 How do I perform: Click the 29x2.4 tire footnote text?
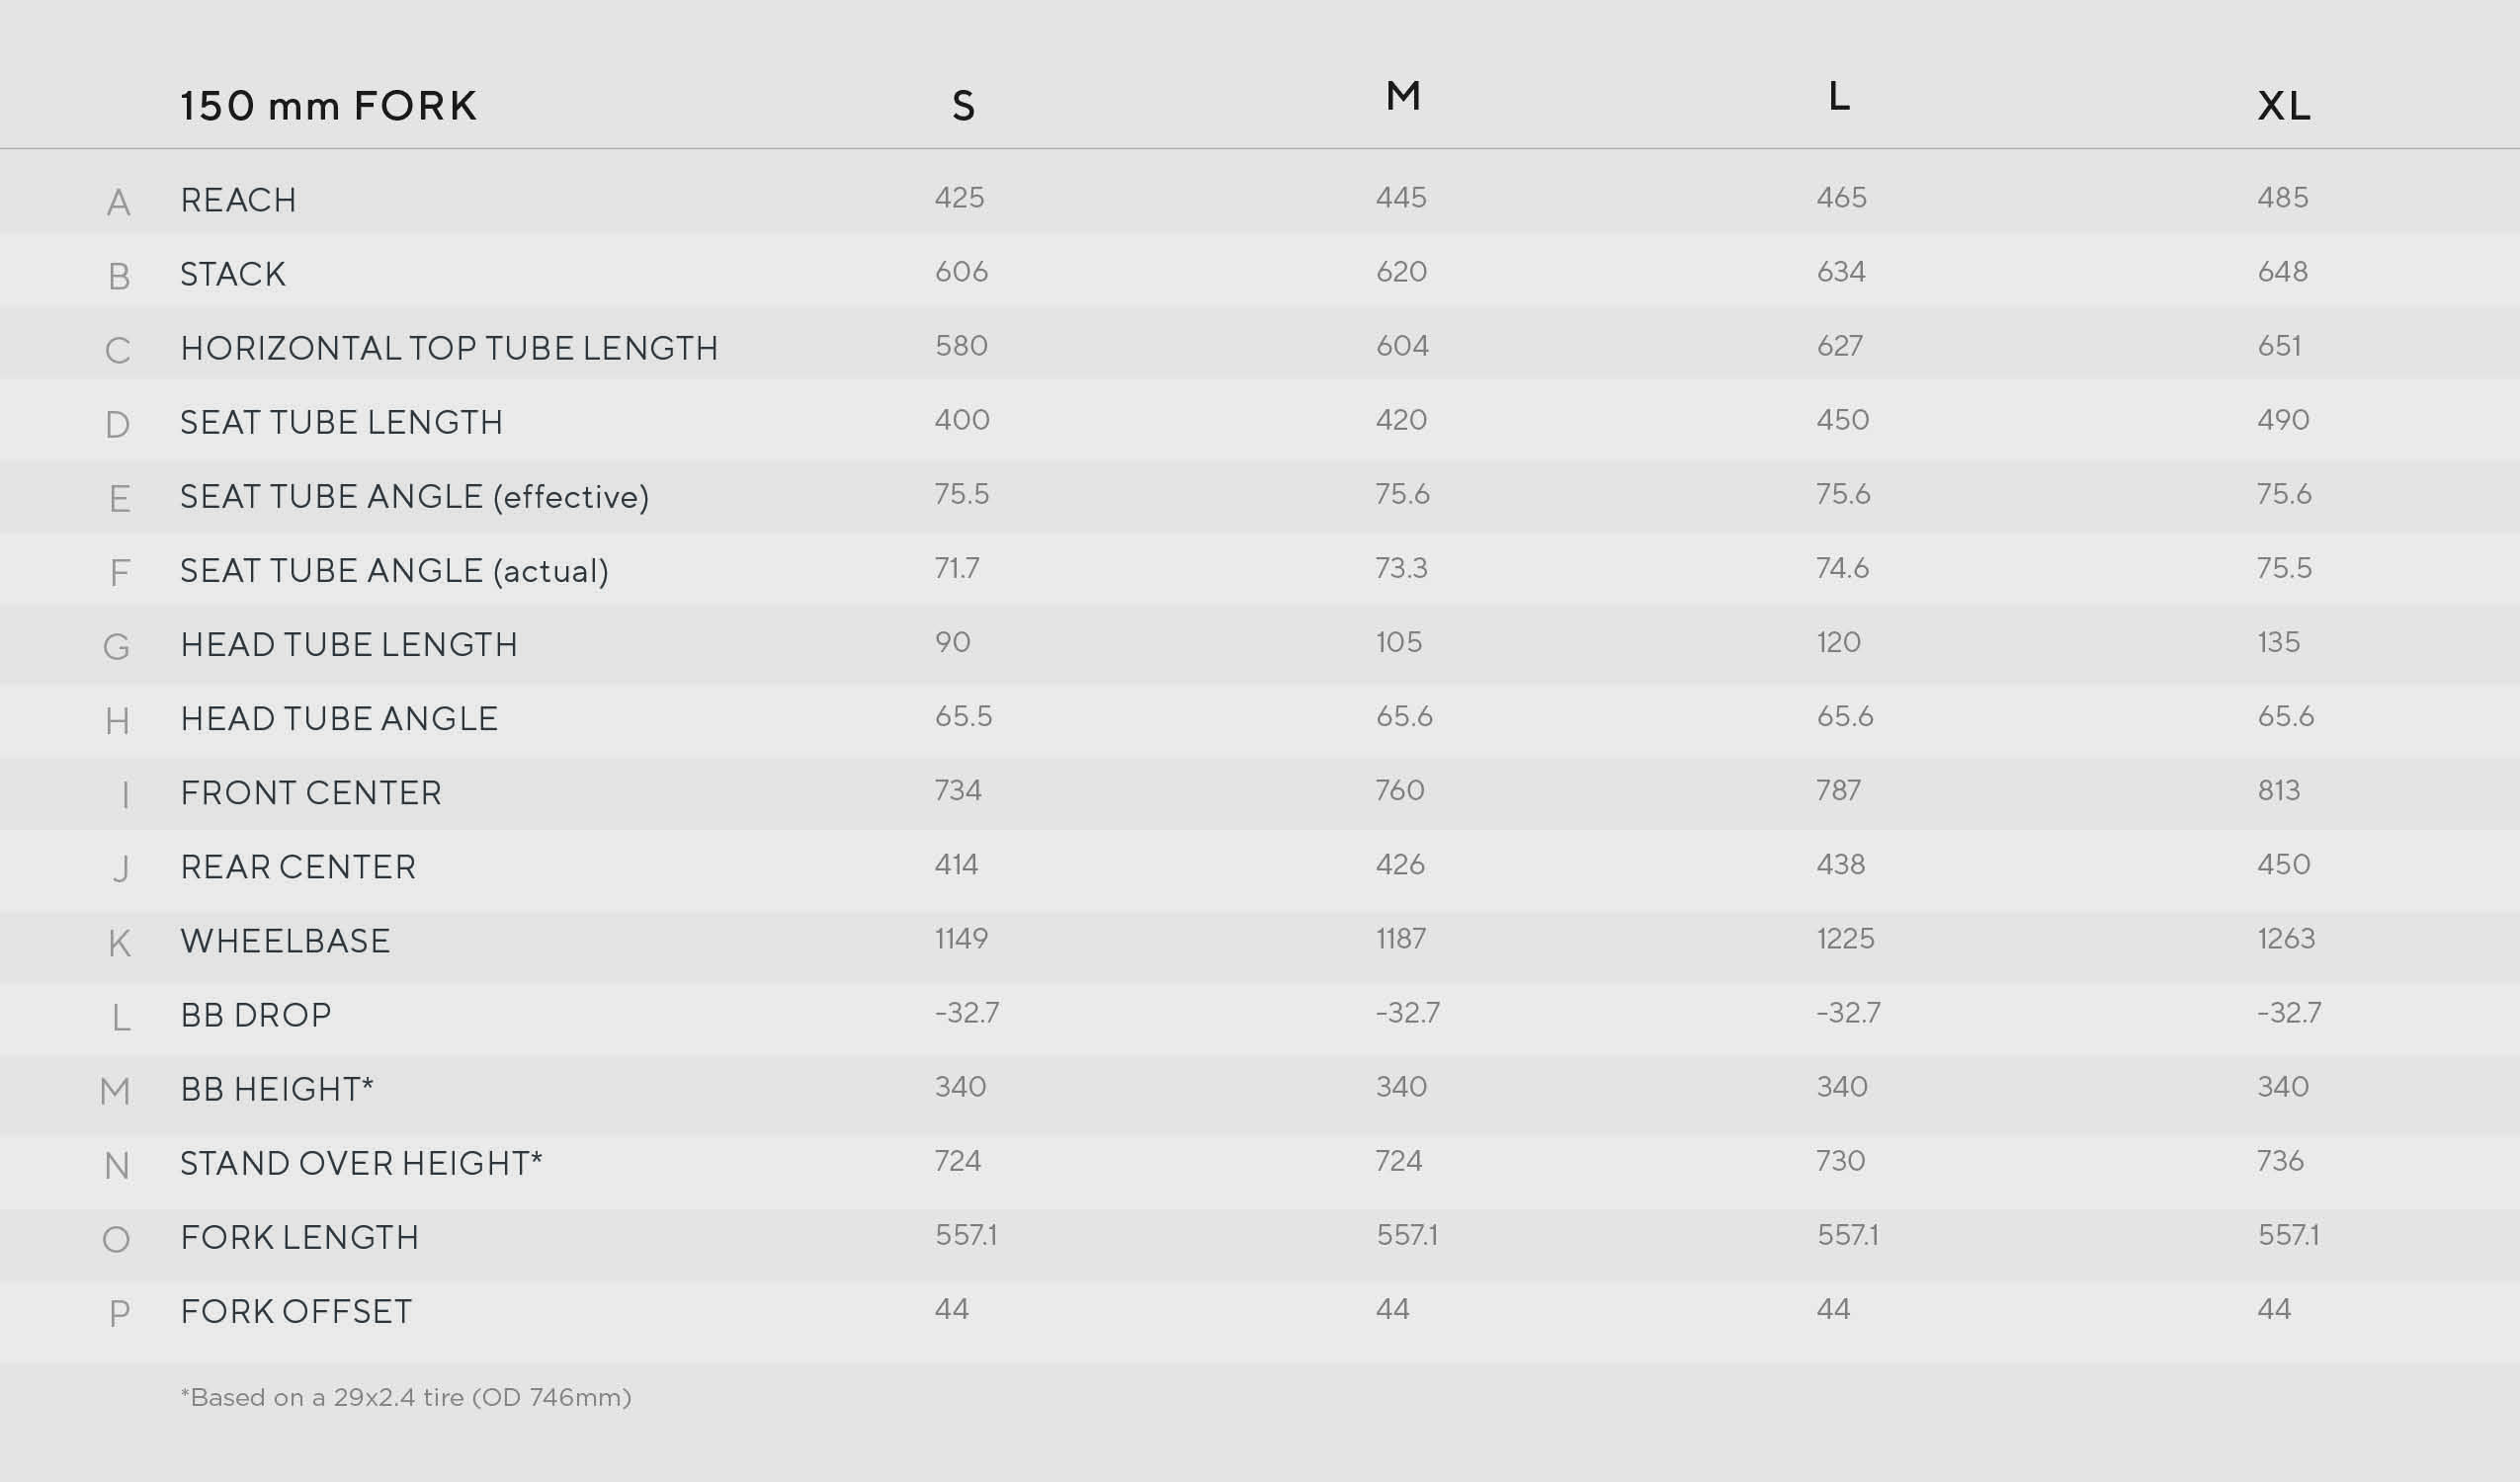click(x=406, y=1397)
